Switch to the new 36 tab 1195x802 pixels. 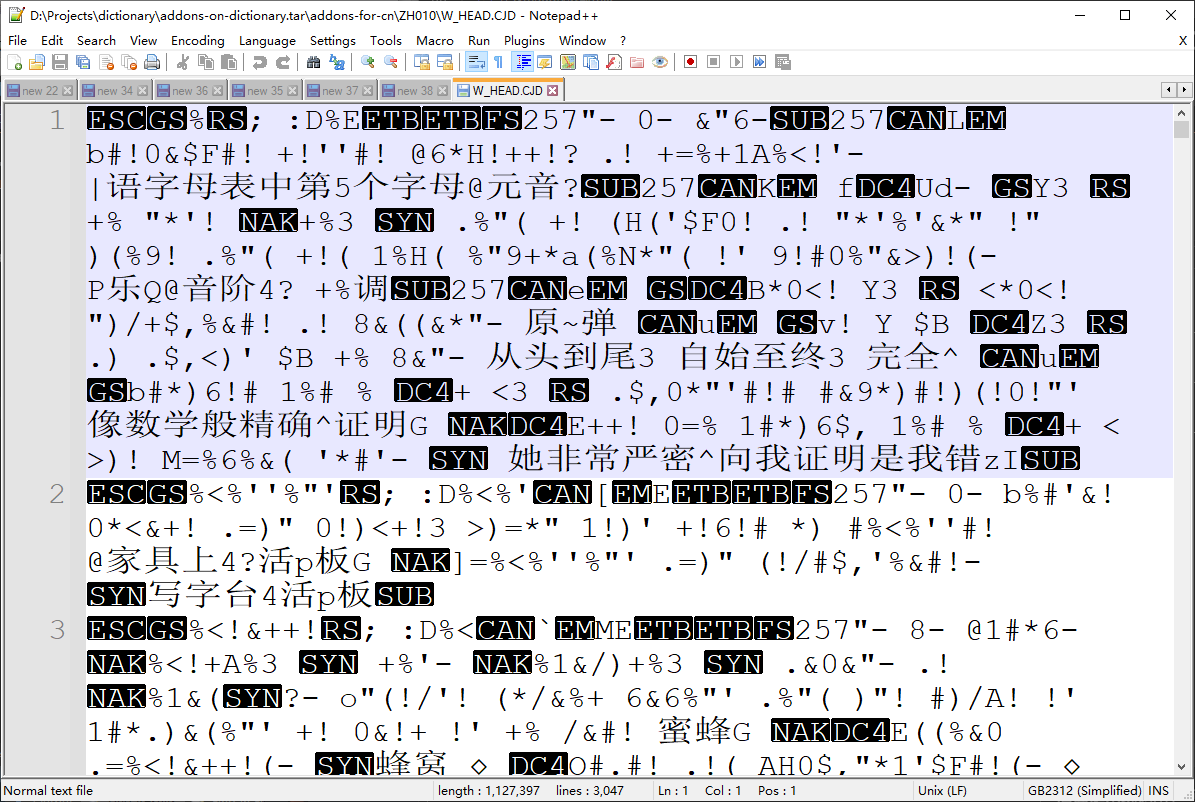(189, 91)
